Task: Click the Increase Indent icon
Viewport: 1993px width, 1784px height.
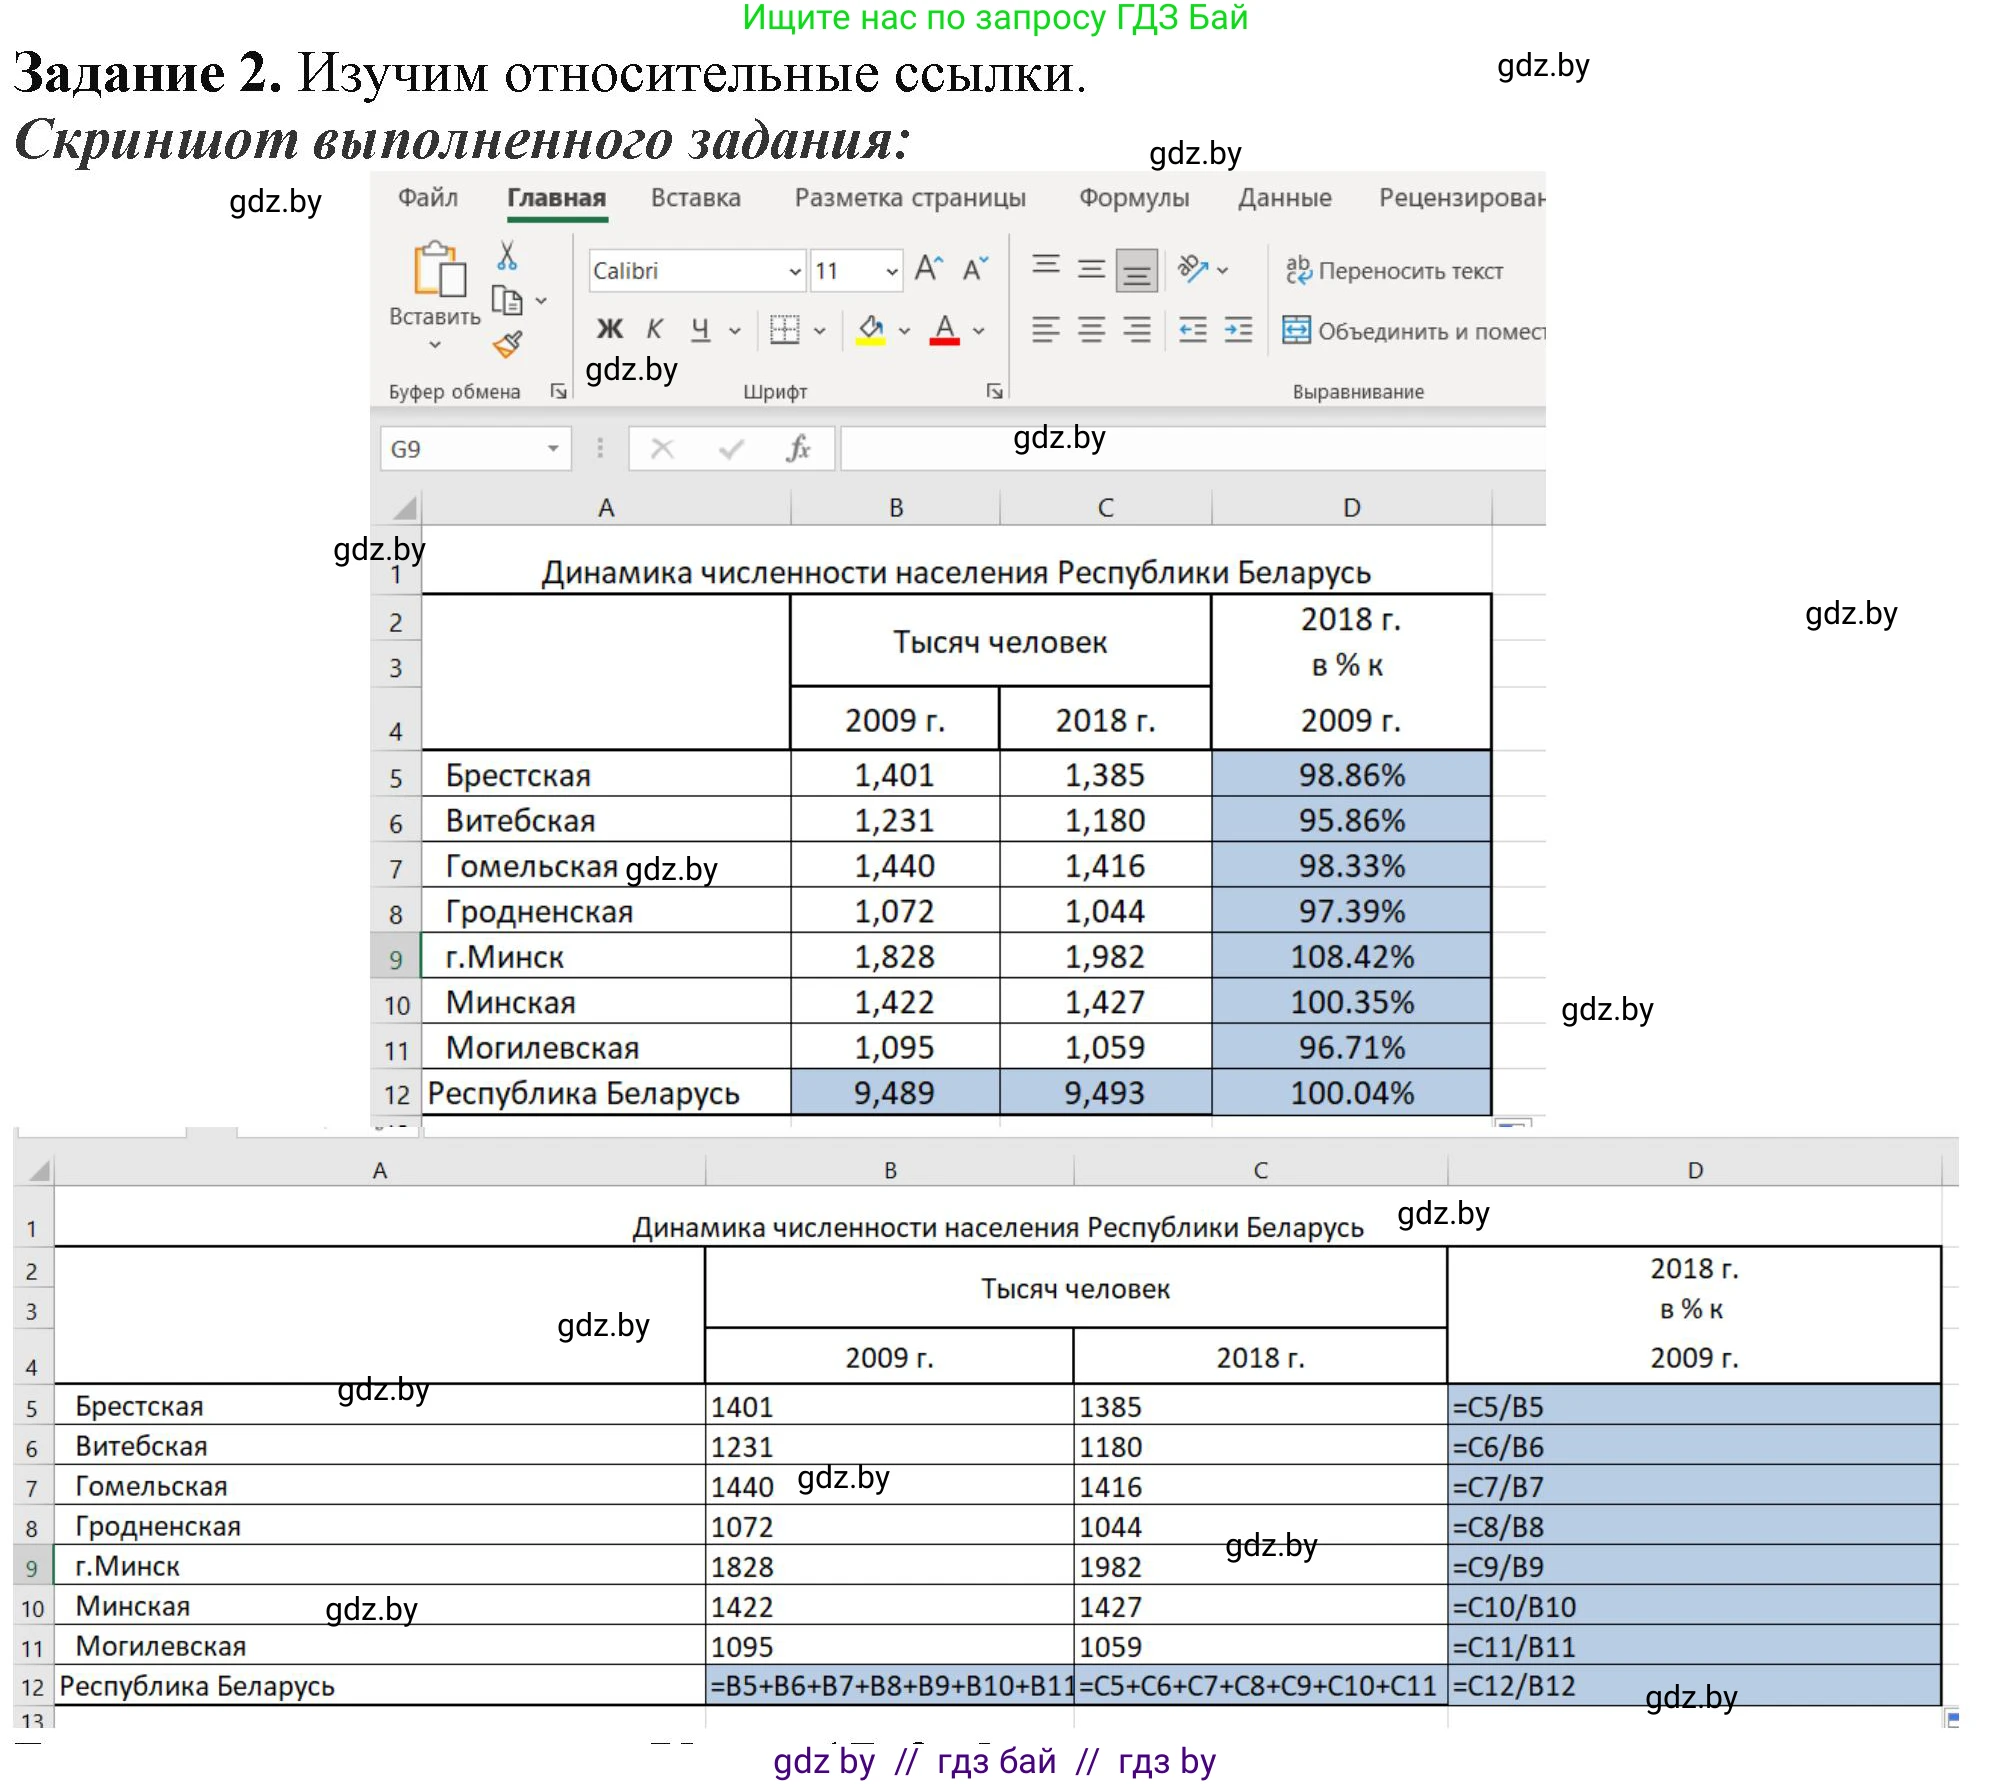Action: (x=1238, y=329)
